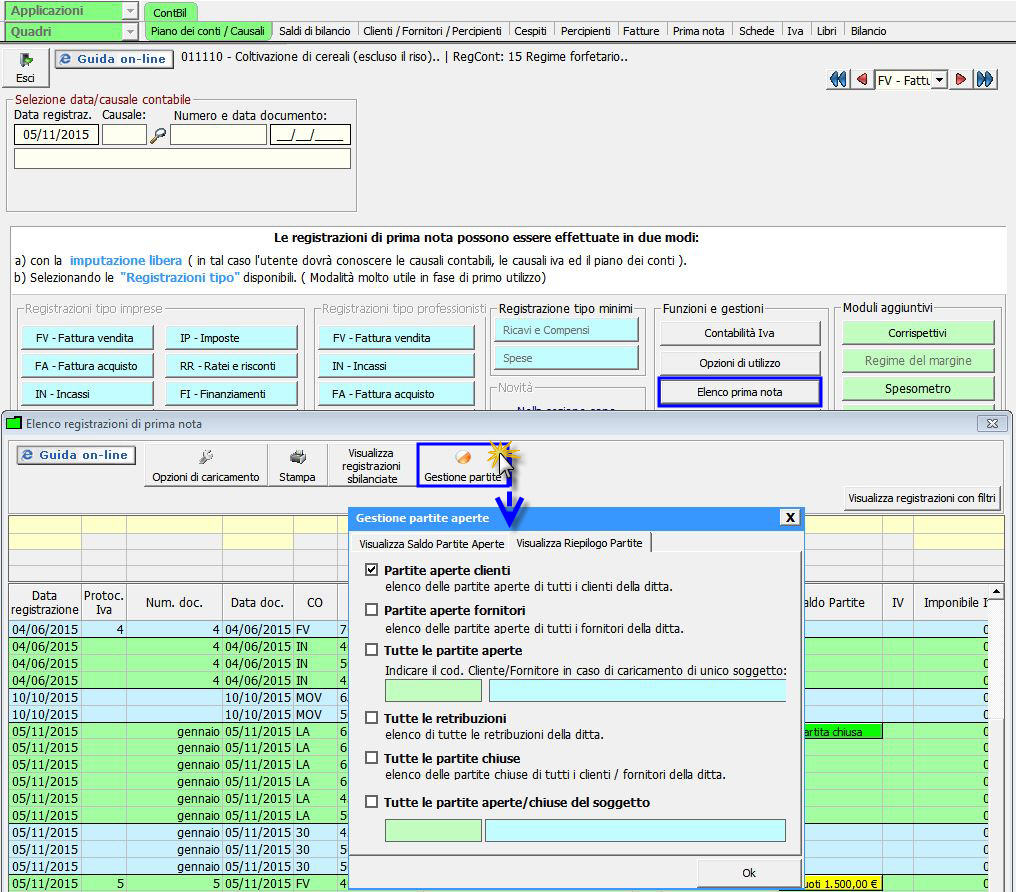This screenshot has width=1016, height=892.
Task: Open Clienti / Fornitori / Percipienti tab
Action: pos(432,31)
